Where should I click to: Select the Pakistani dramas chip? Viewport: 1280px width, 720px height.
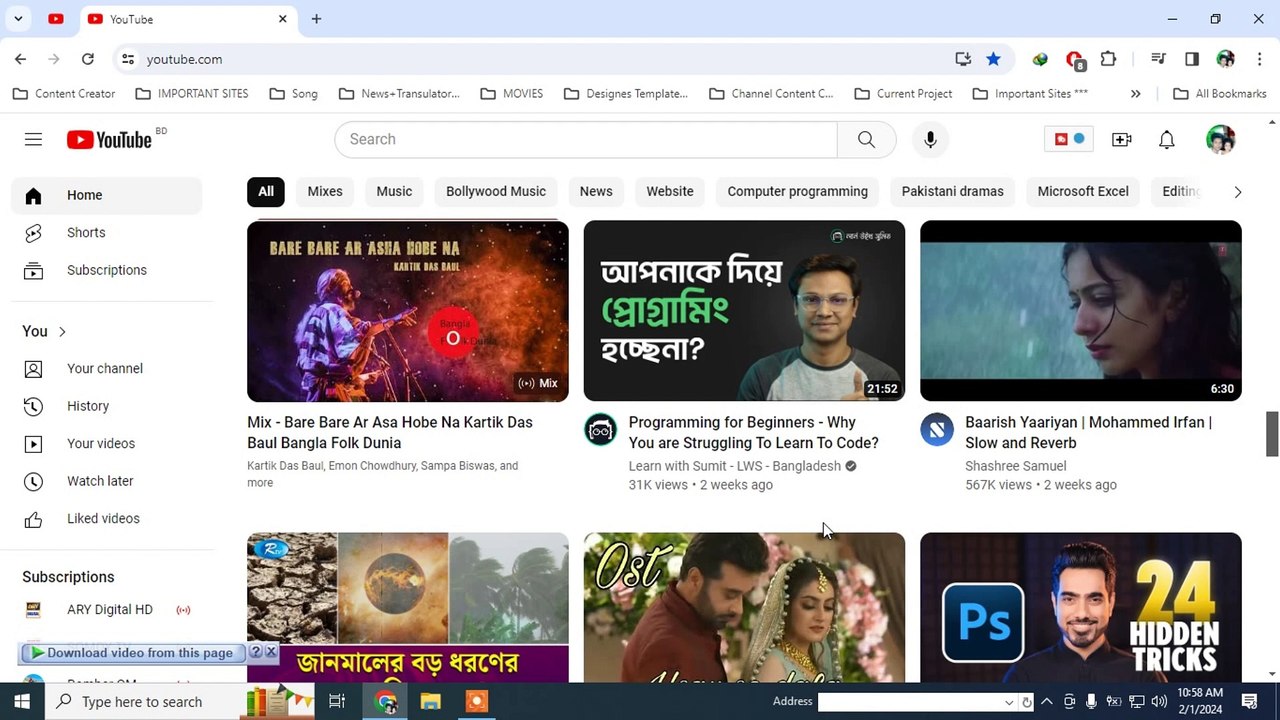953,191
